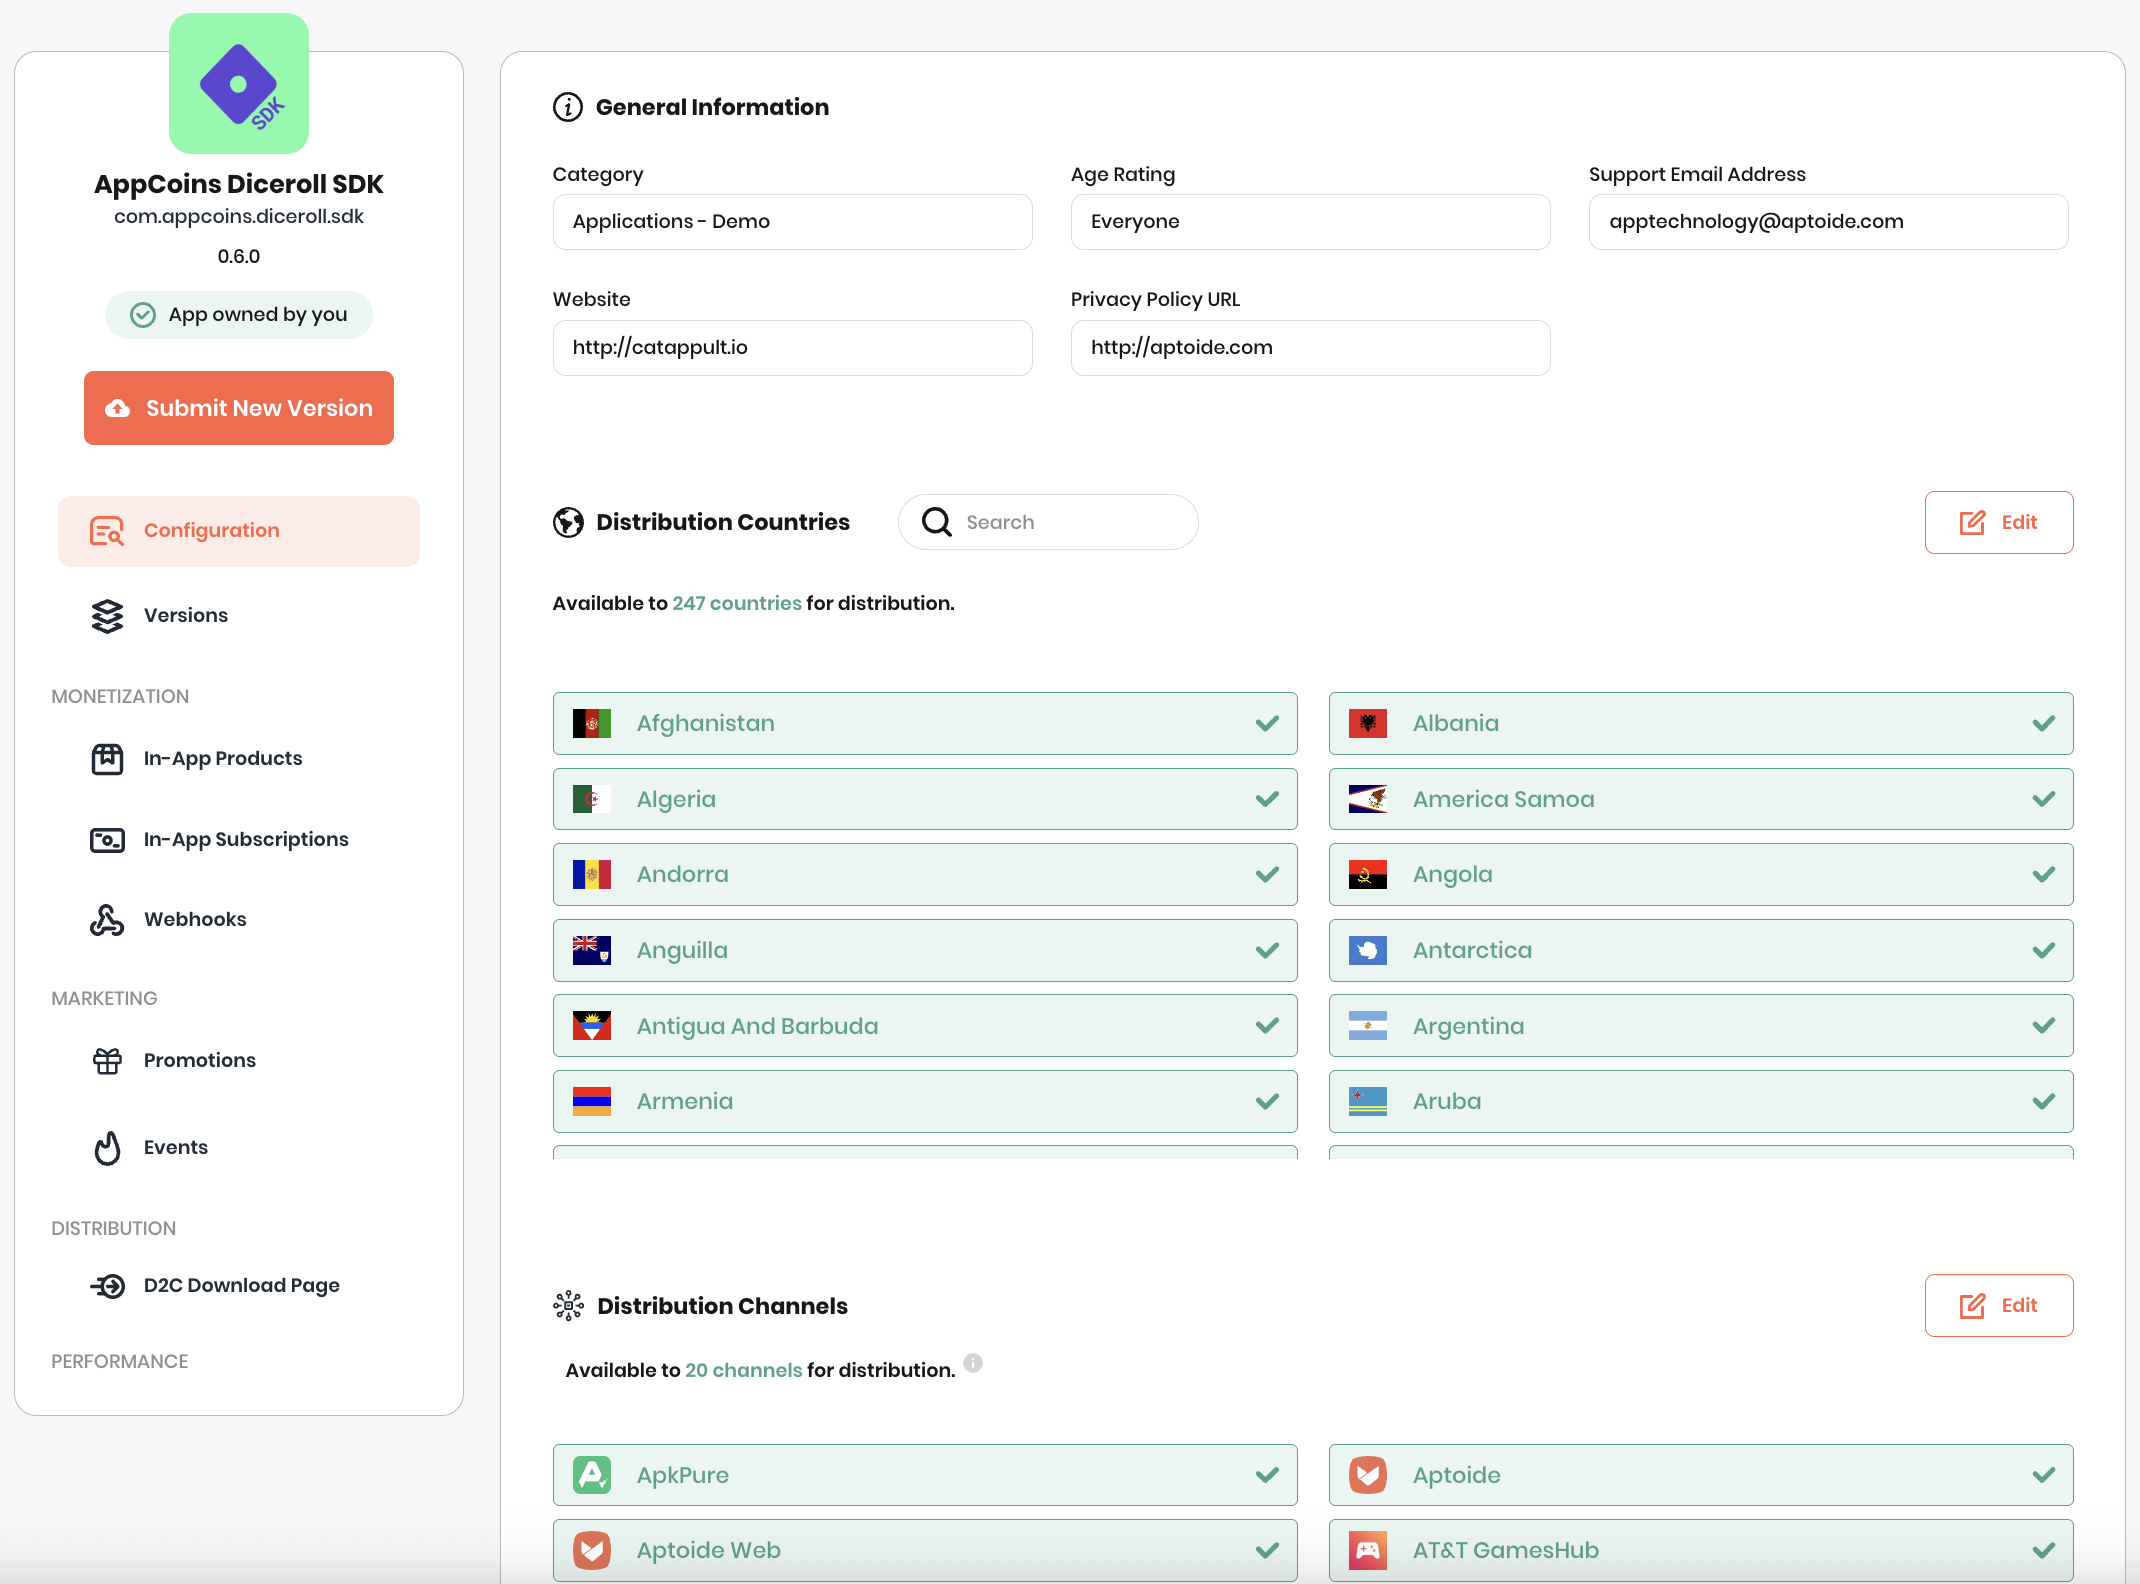Click the Argentina flag icon

[x=1368, y=1026]
